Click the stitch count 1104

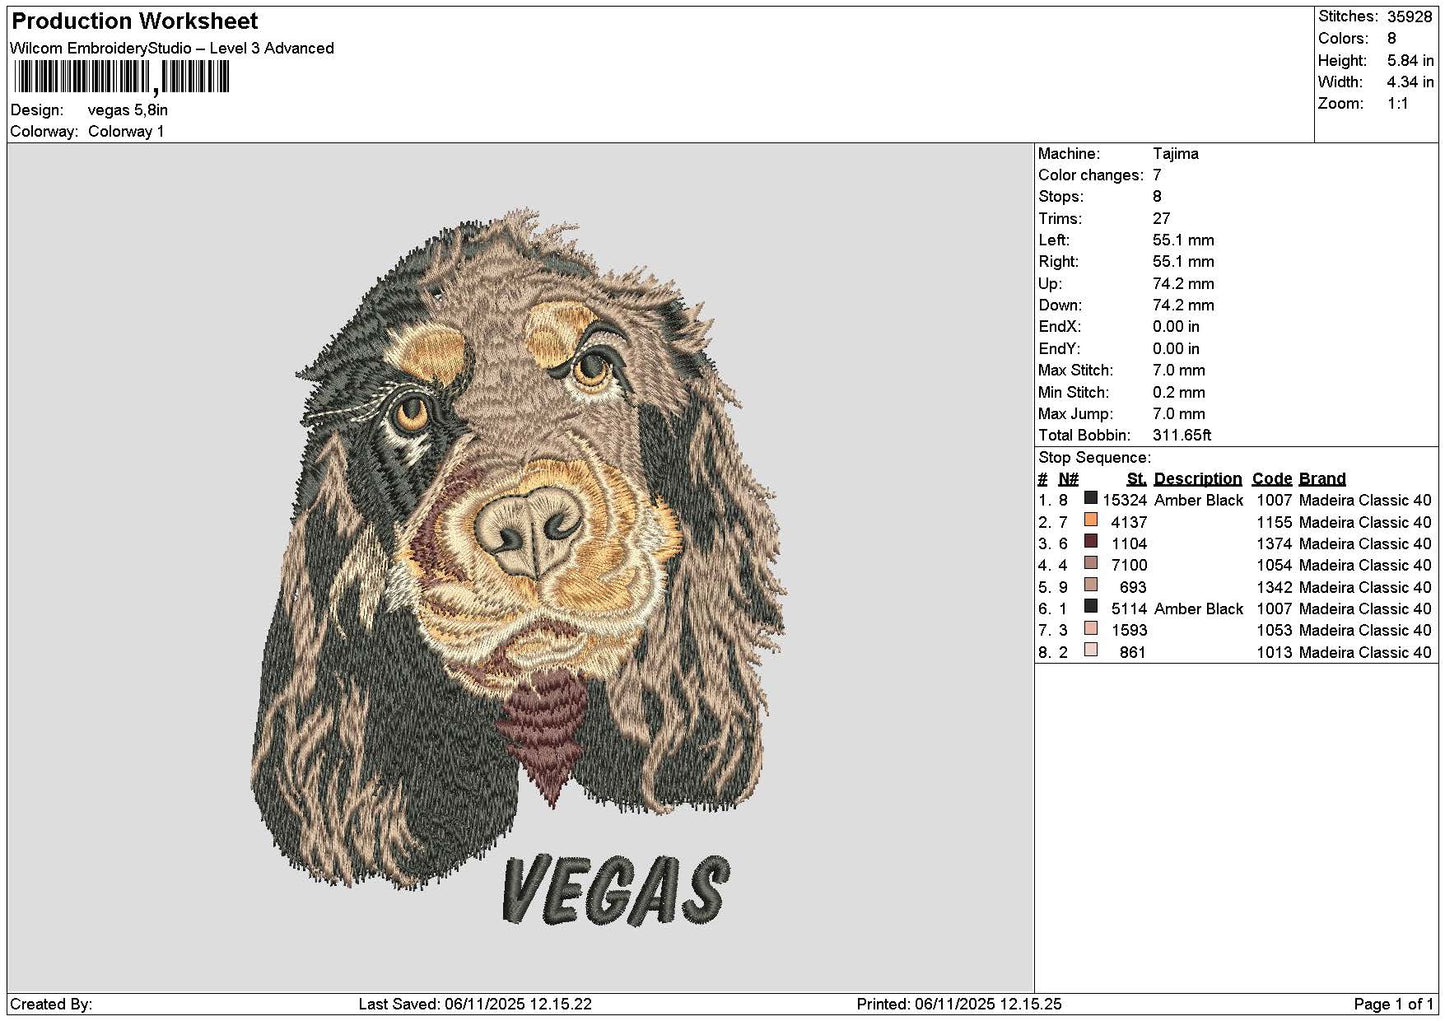pyautogui.click(x=1129, y=544)
